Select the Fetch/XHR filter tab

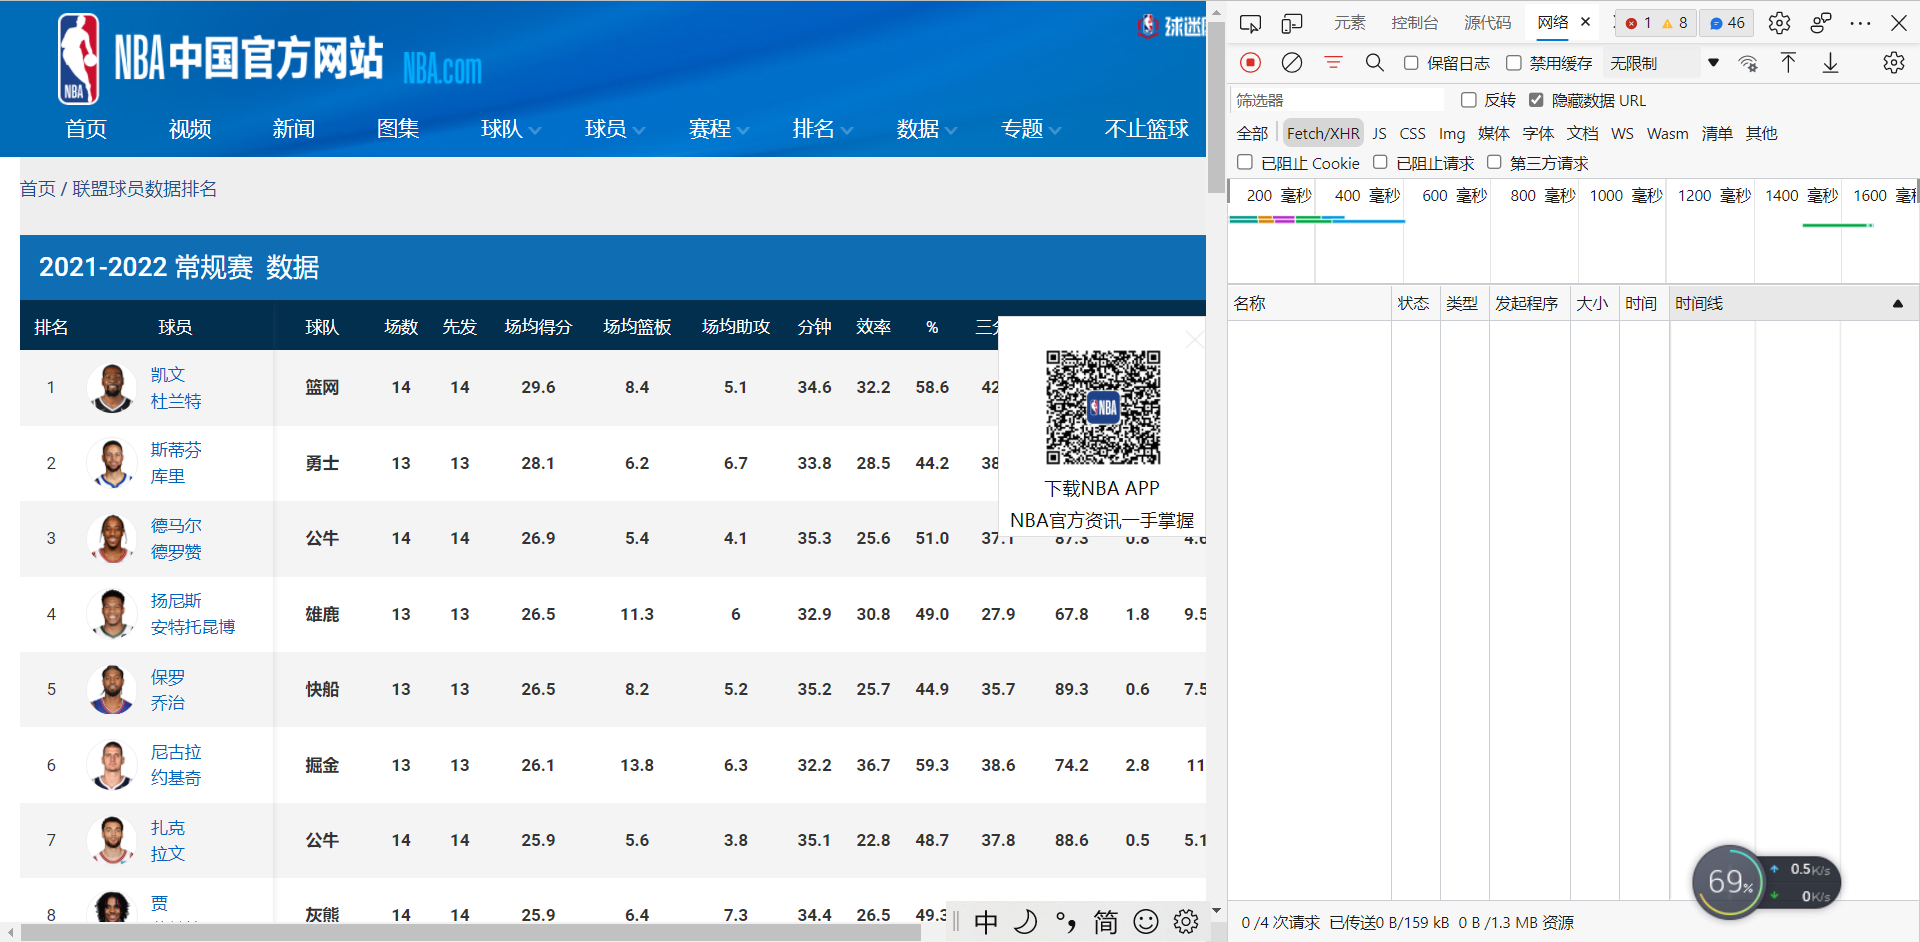1322,132
